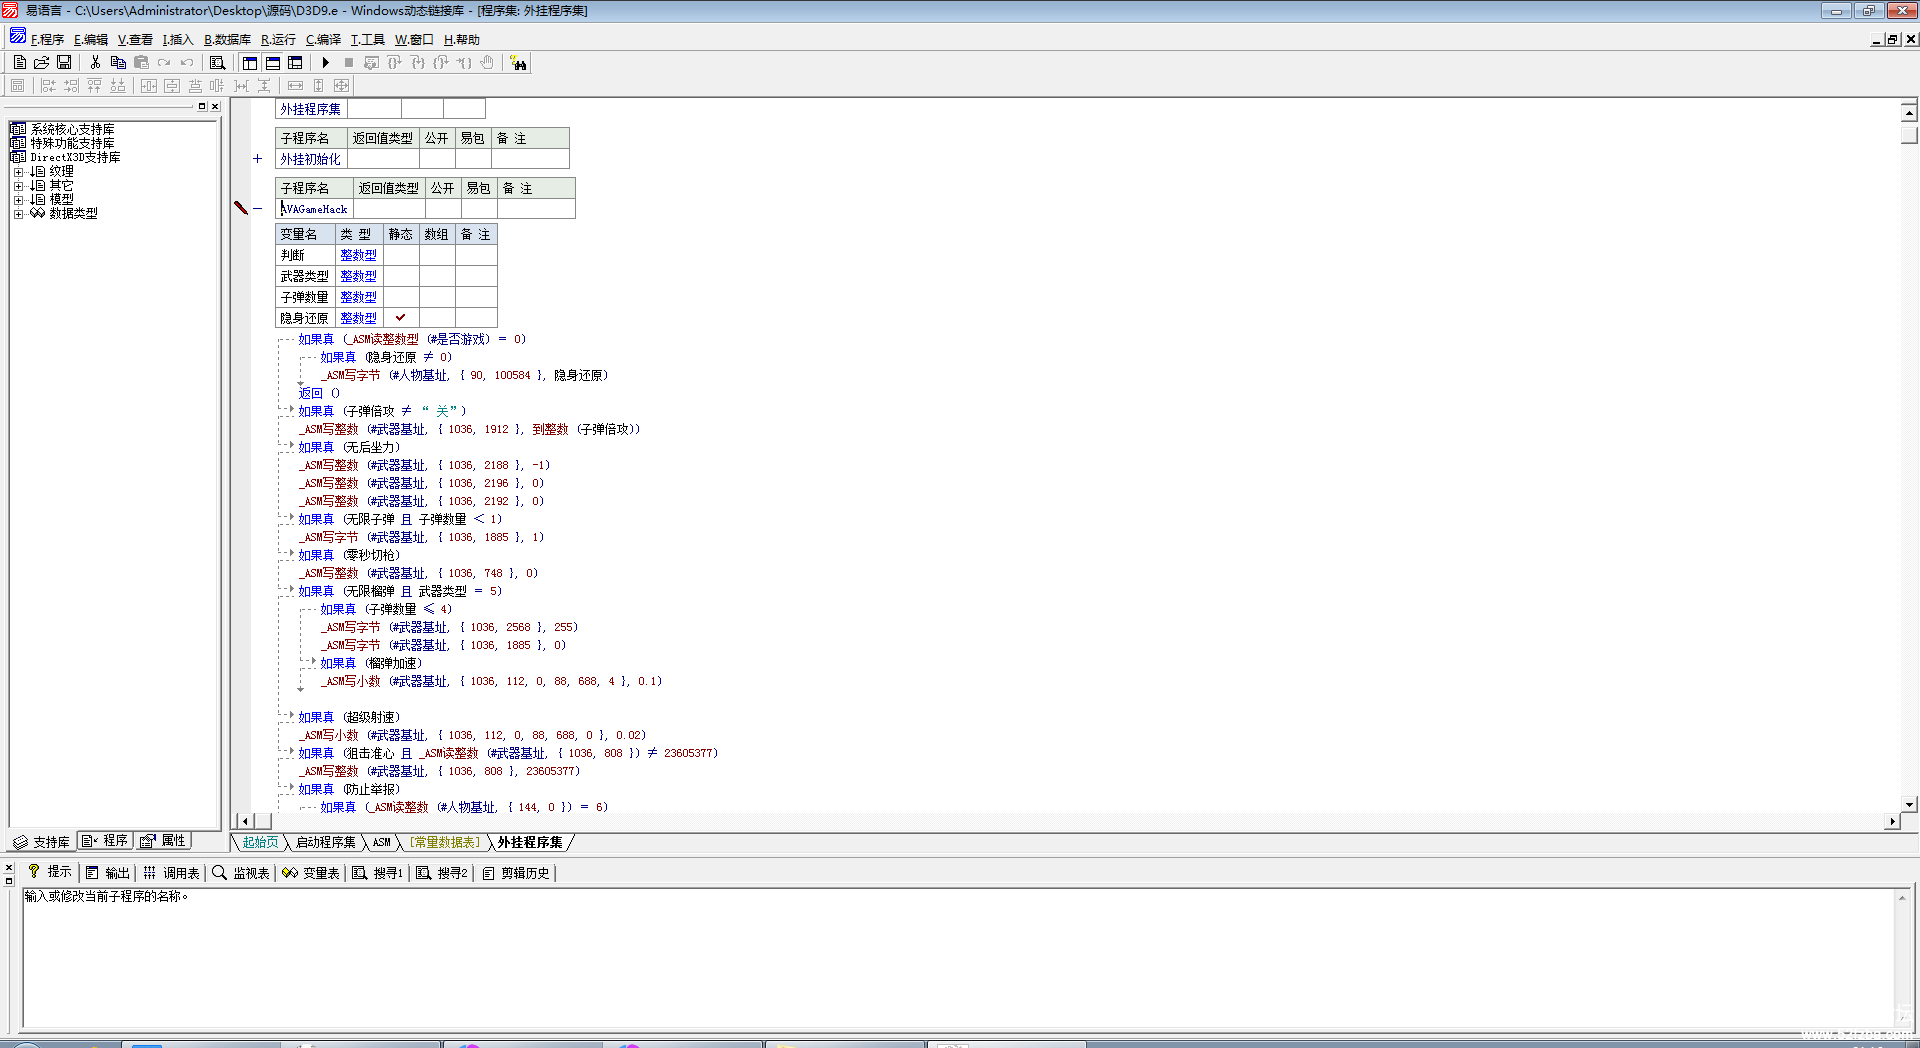This screenshot has width=1920, height=1048.
Task: Click the New file toolbar icon
Action: (x=19, y=62)
